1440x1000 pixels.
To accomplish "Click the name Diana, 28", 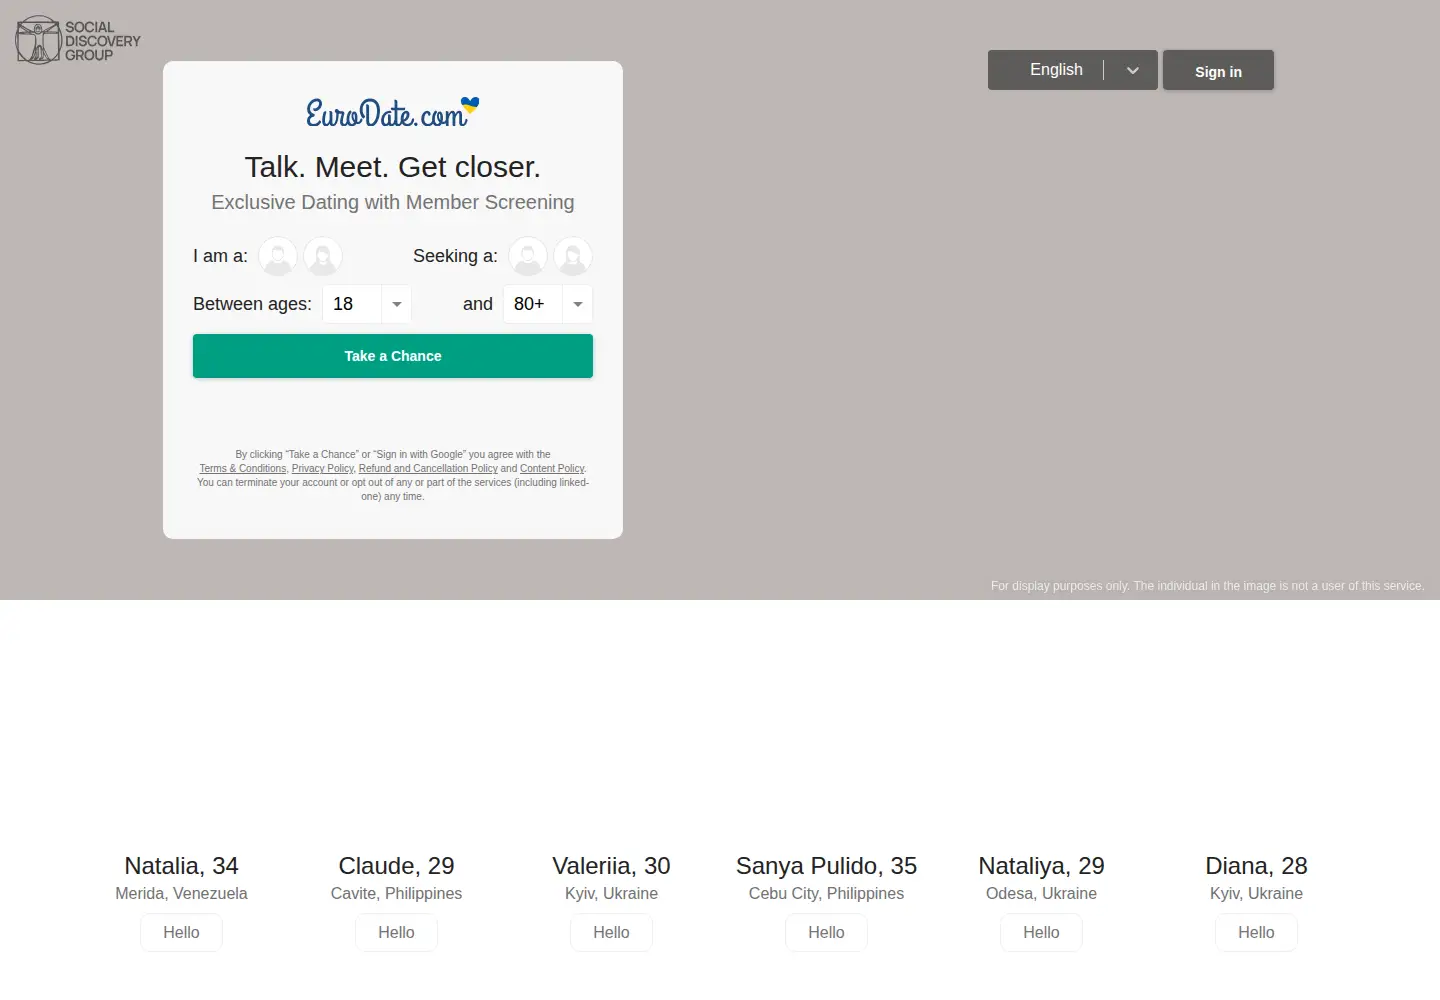I will click(x=1256, y=866).
